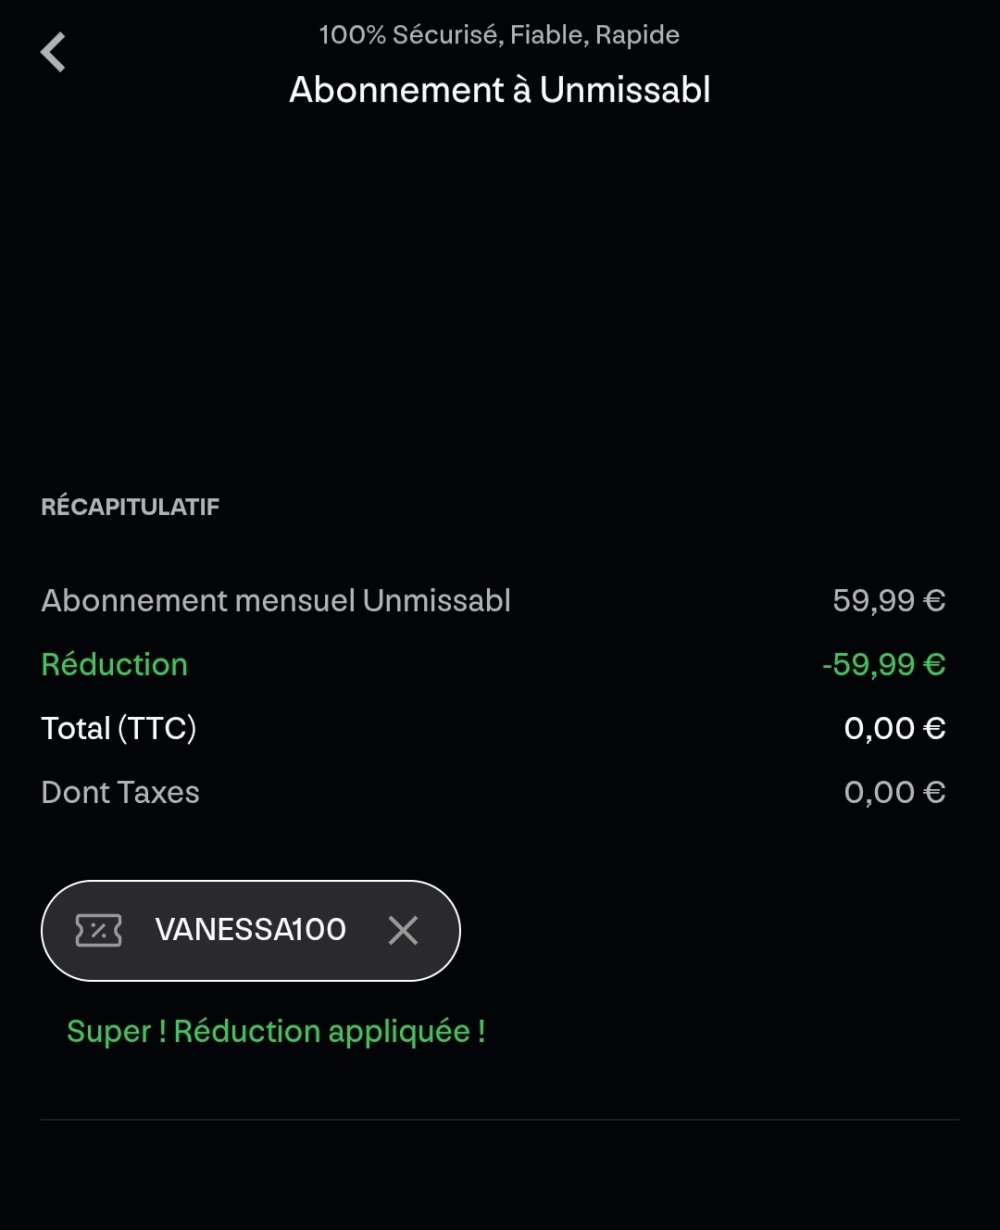
Task: Go back using the top-left chevron
Action: [53, 52]
